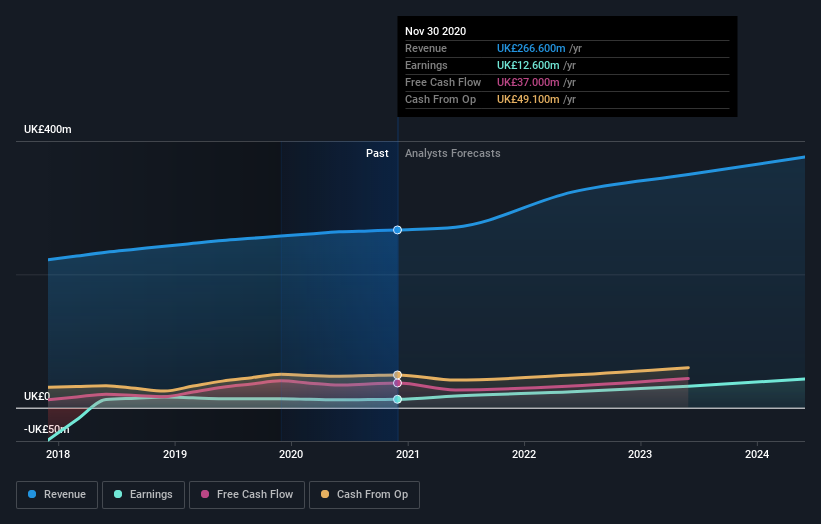821x524 pixels.
Task: Click the orange Cash From Op data point
Action: point(397,375)
